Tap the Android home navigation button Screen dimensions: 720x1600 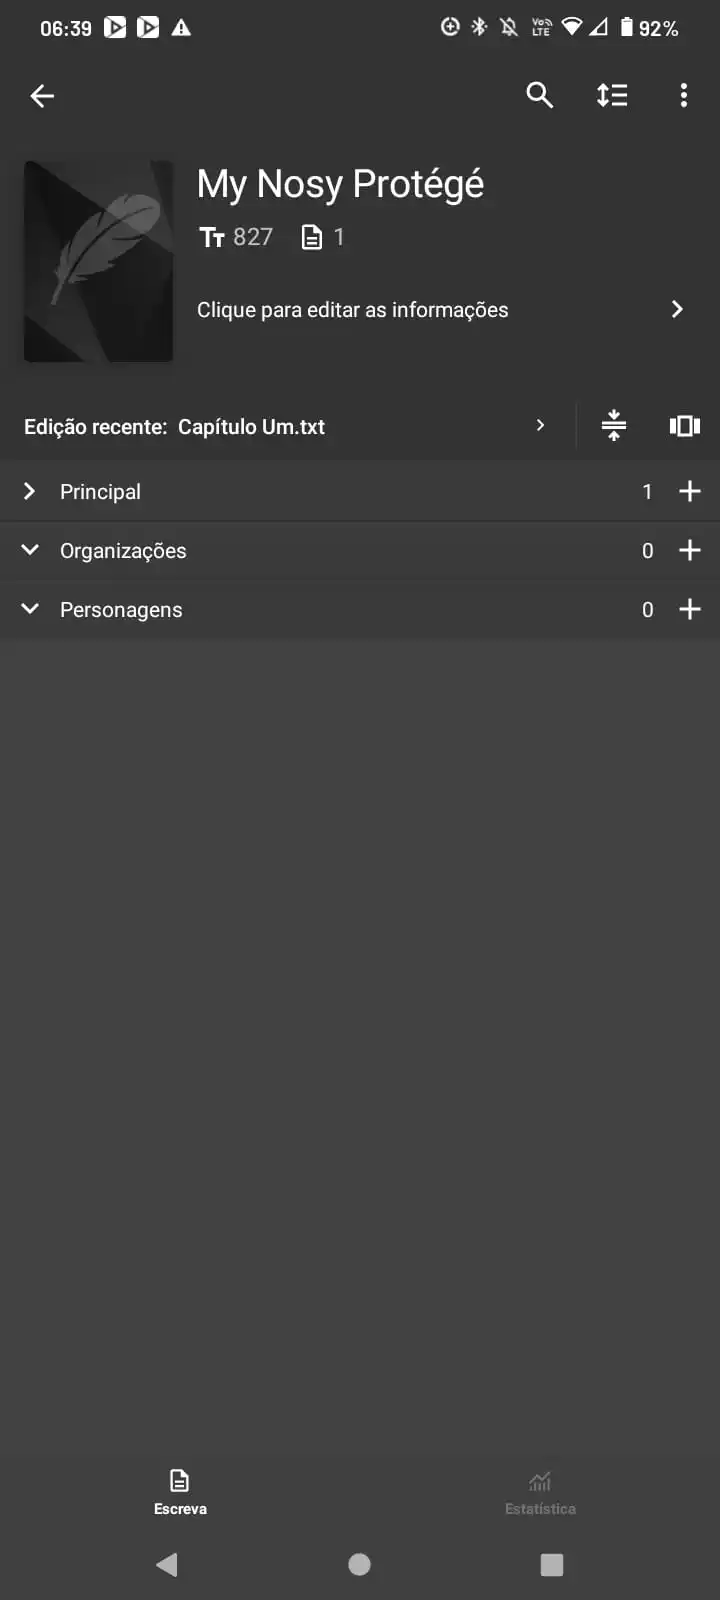tap(360, 1564)
